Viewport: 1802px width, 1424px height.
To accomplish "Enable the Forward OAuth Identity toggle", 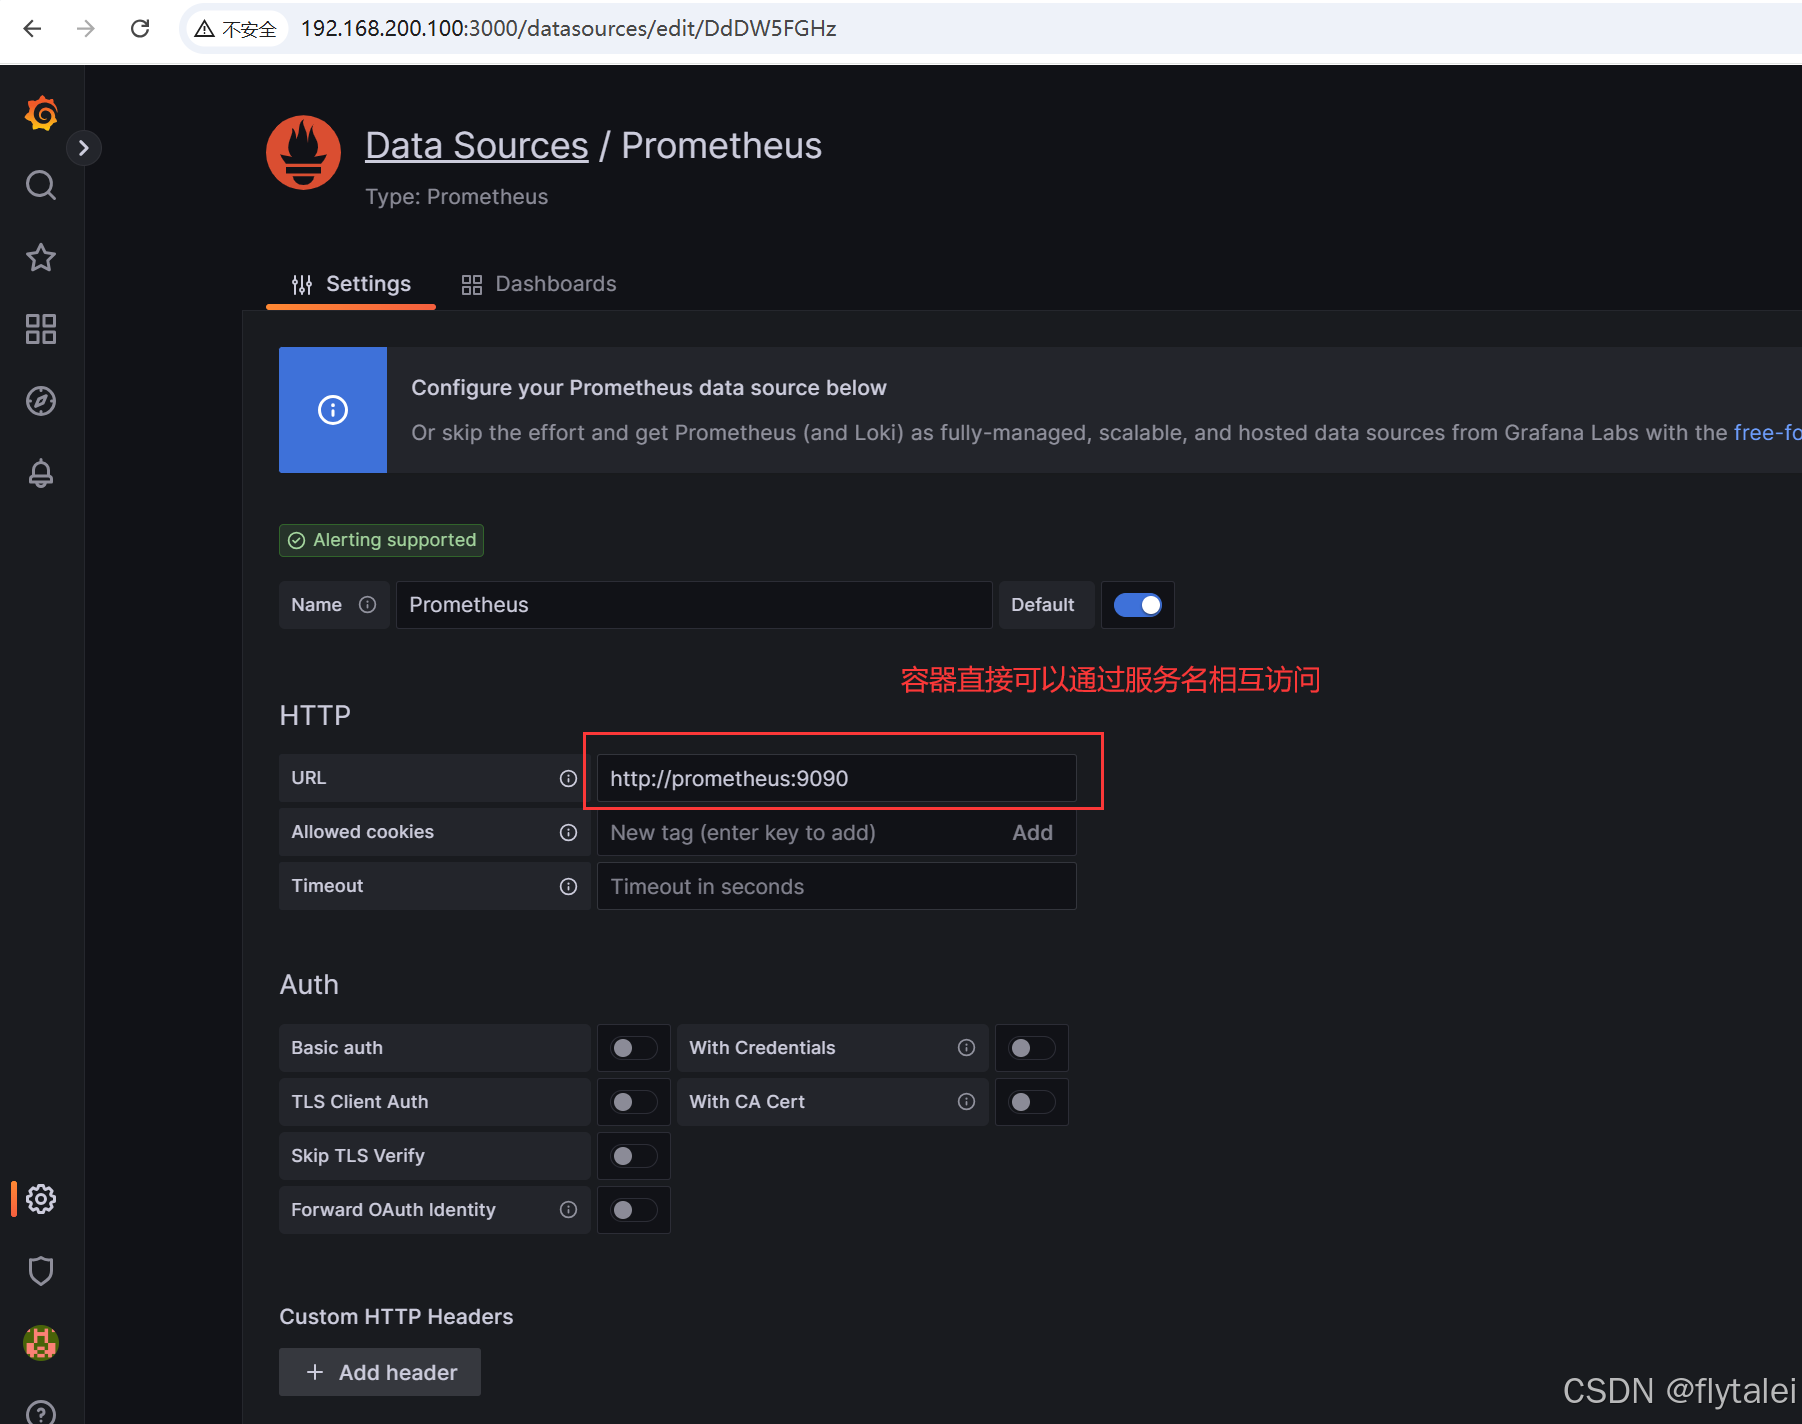I will (x=634, y=1210).
